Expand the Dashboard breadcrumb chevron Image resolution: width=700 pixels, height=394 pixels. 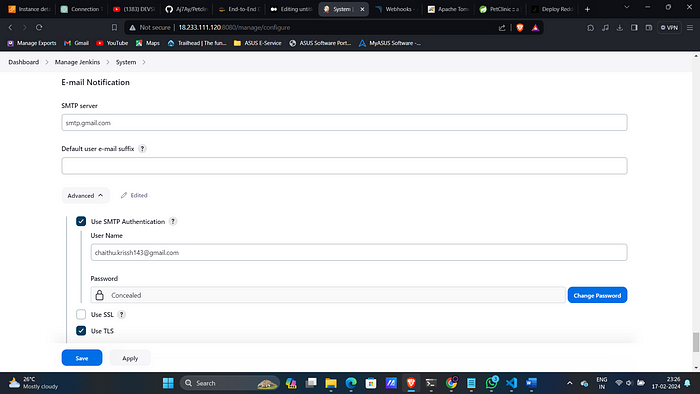point(46,62)
